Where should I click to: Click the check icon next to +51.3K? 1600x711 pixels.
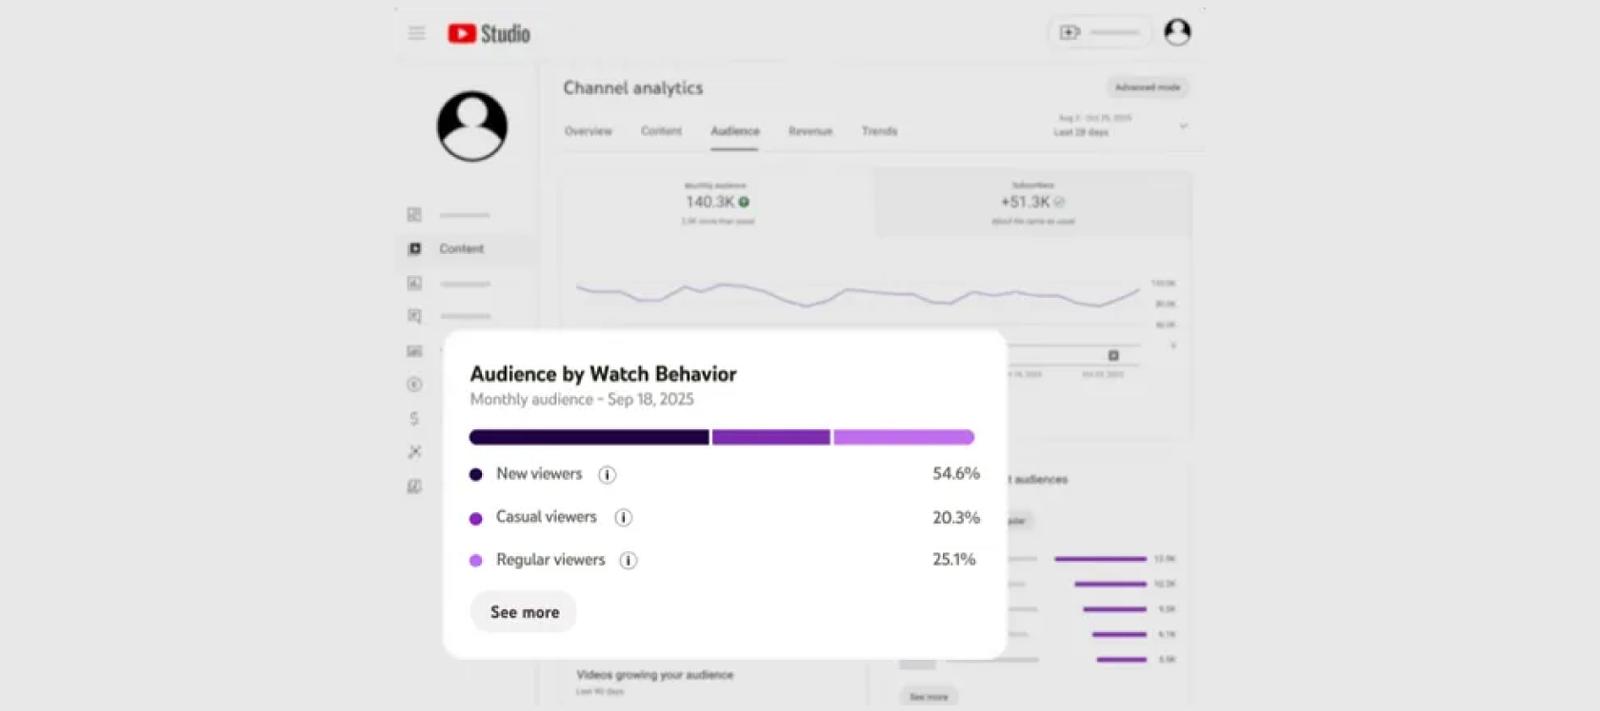pos(1059,202)
